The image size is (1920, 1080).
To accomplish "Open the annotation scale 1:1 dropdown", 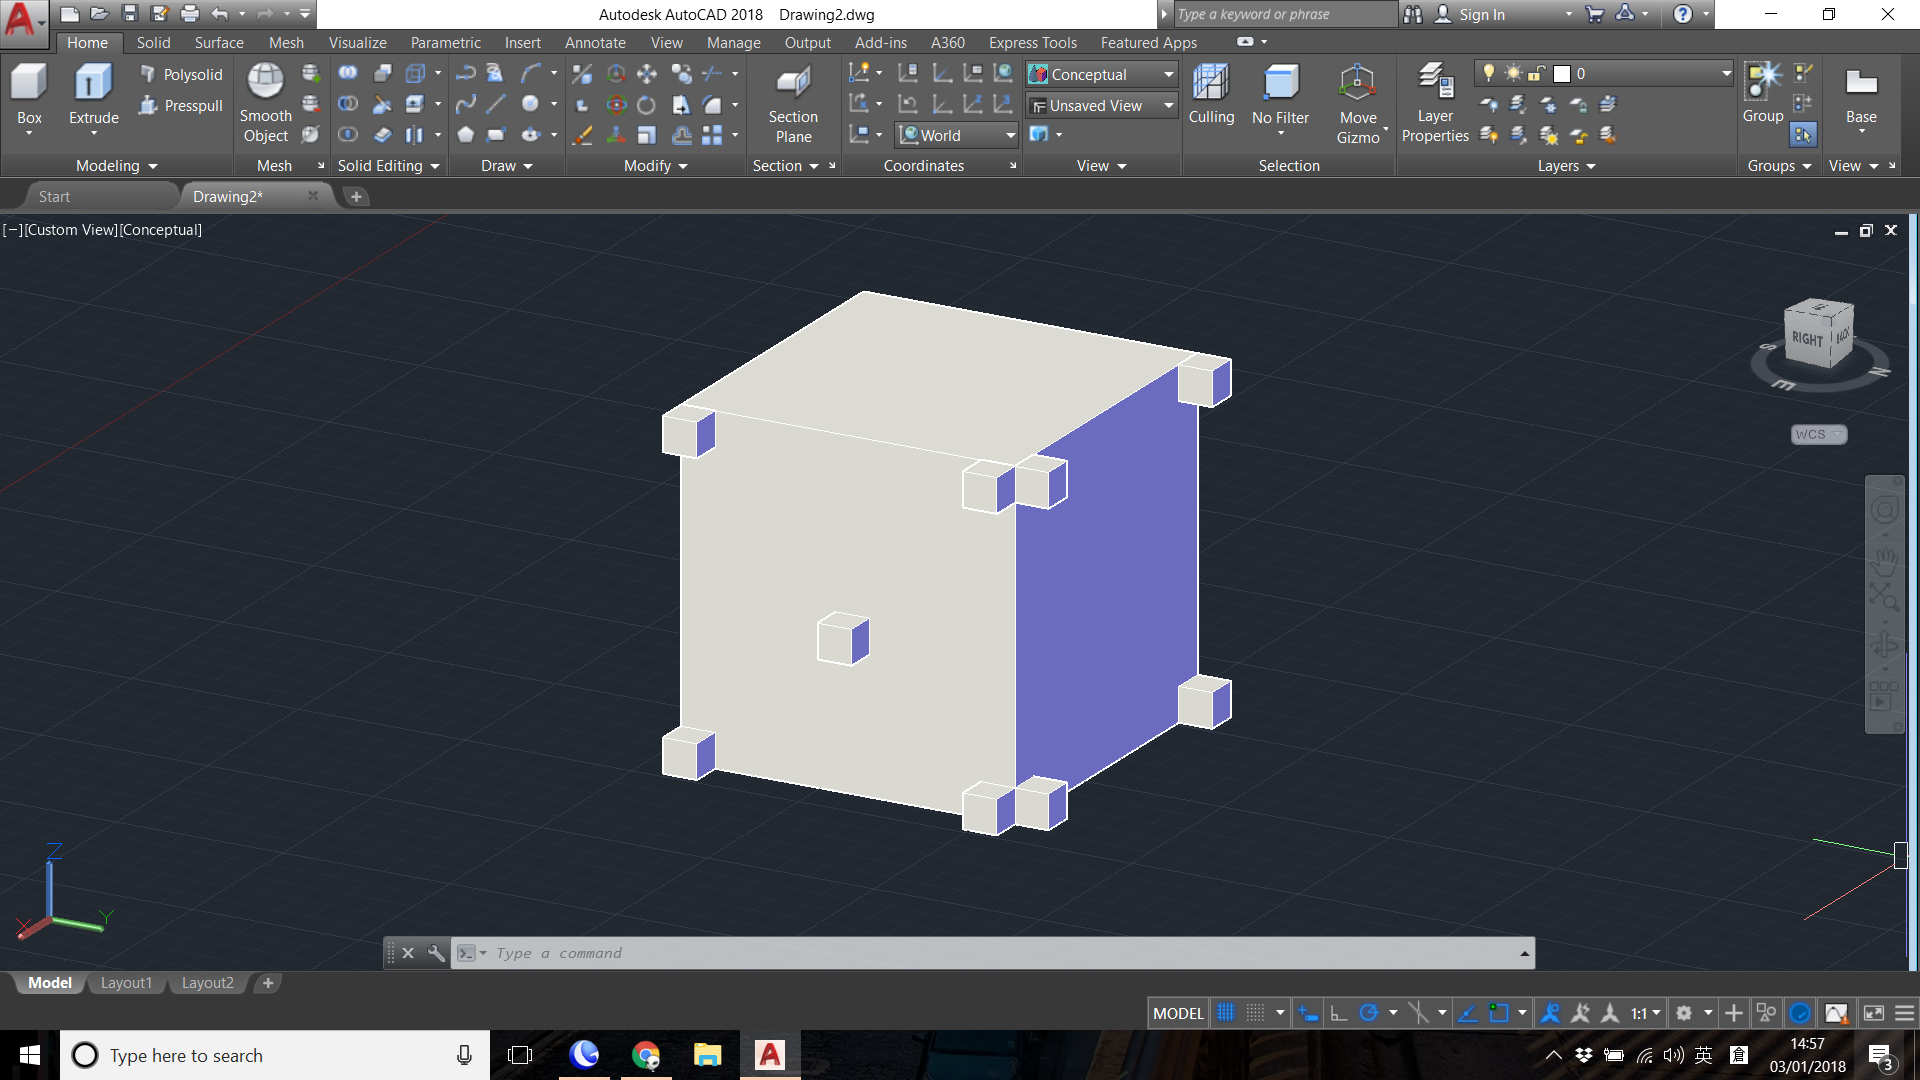I will point(1645,1013).
